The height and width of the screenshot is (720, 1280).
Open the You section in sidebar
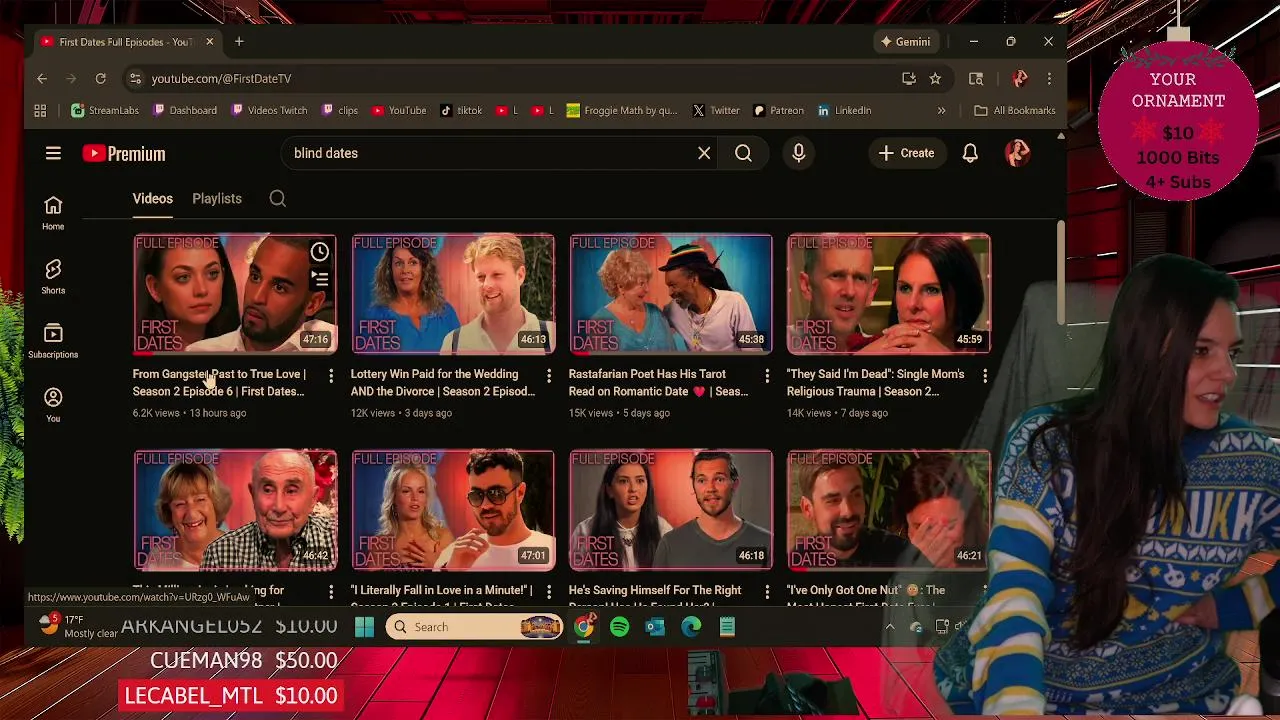coord(53,405)
